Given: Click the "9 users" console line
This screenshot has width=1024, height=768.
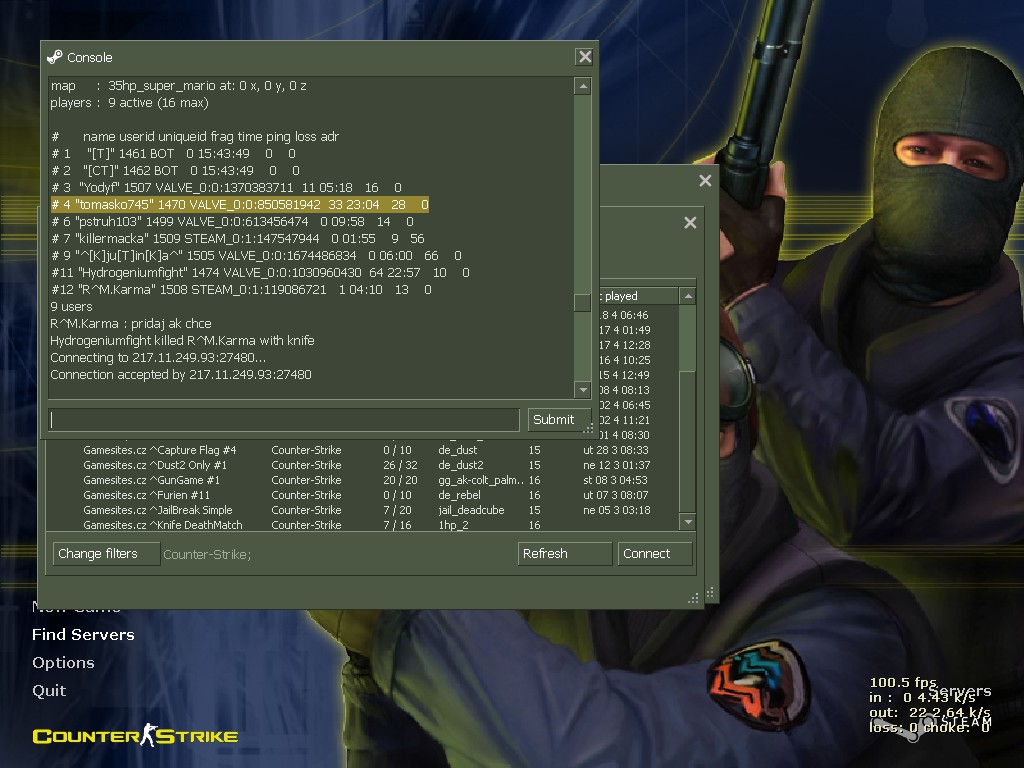Looking at the screenshot, I should [x=71, y=306].
